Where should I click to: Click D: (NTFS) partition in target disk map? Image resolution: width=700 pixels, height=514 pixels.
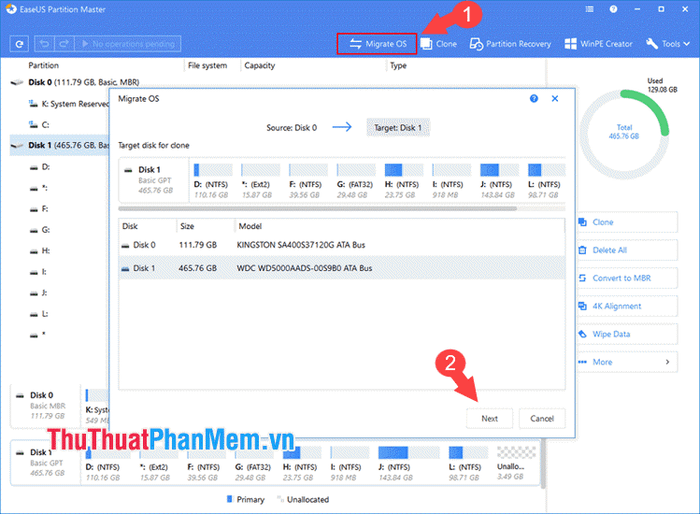click(213, 180)
